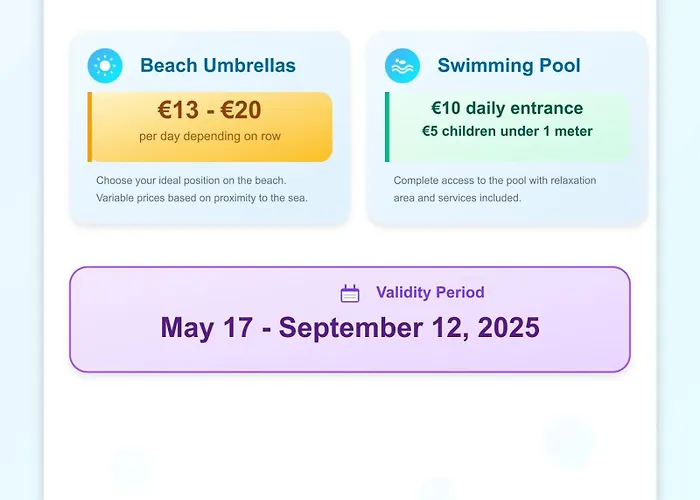Image resolution: width=700 pixels, height=500 pixels.
Task: Select the Swimming Pool heading
Action: tap(509, 66)
